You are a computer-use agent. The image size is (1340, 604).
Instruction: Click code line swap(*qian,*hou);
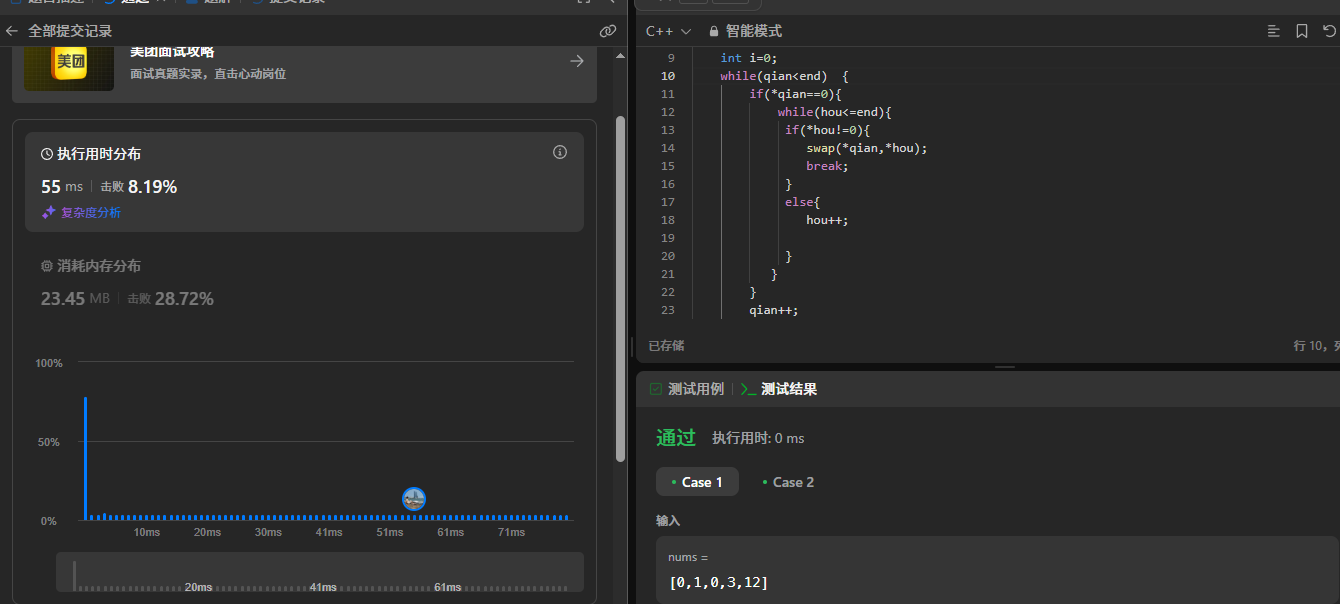[867, 148]
